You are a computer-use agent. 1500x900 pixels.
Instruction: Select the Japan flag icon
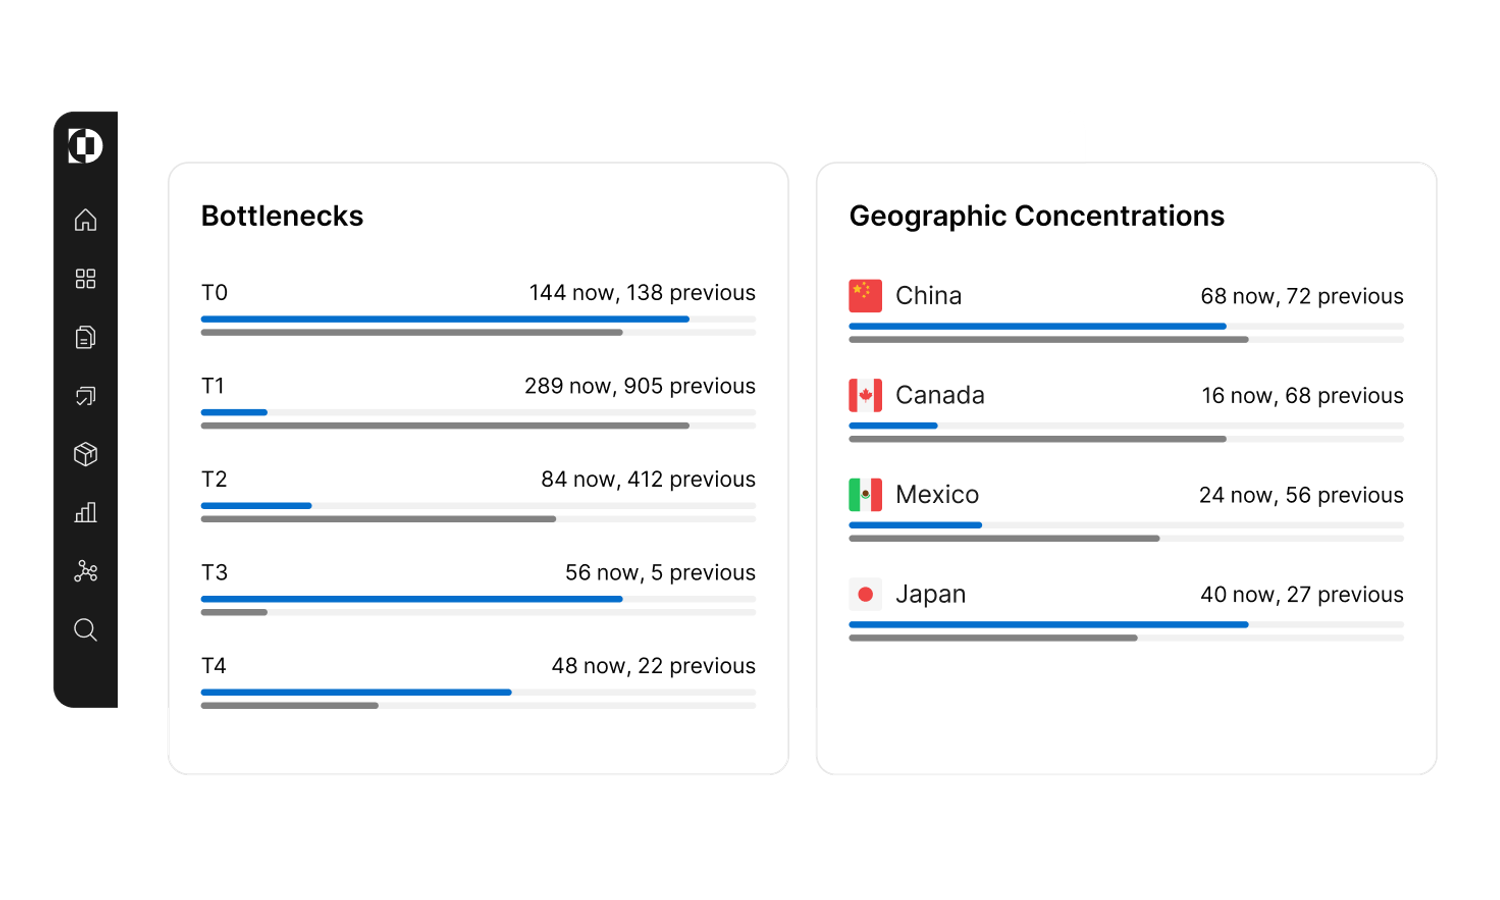click(x=864, y=593)
